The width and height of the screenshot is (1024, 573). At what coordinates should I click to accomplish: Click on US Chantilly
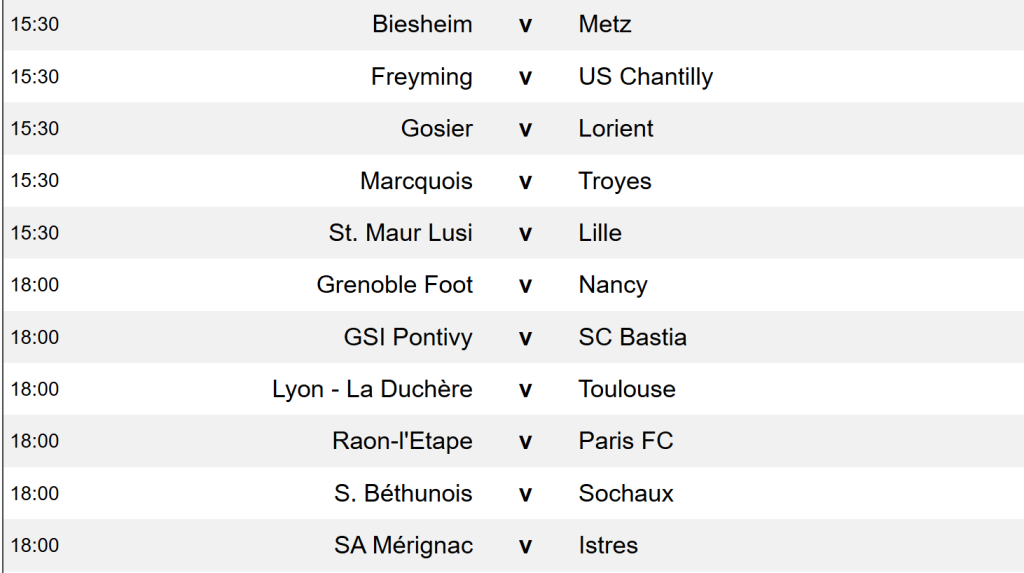(645, 76)
